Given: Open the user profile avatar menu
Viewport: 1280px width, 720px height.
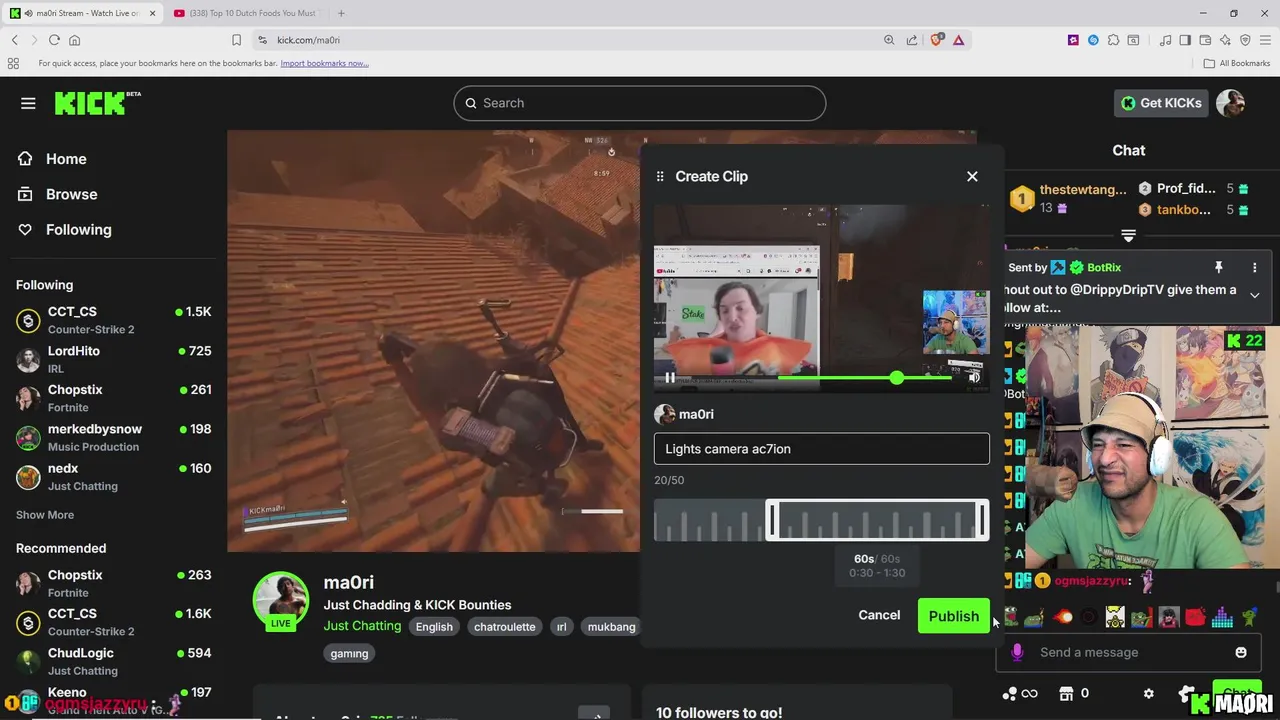Looking at the screenshot, I should pos(1231,103).
